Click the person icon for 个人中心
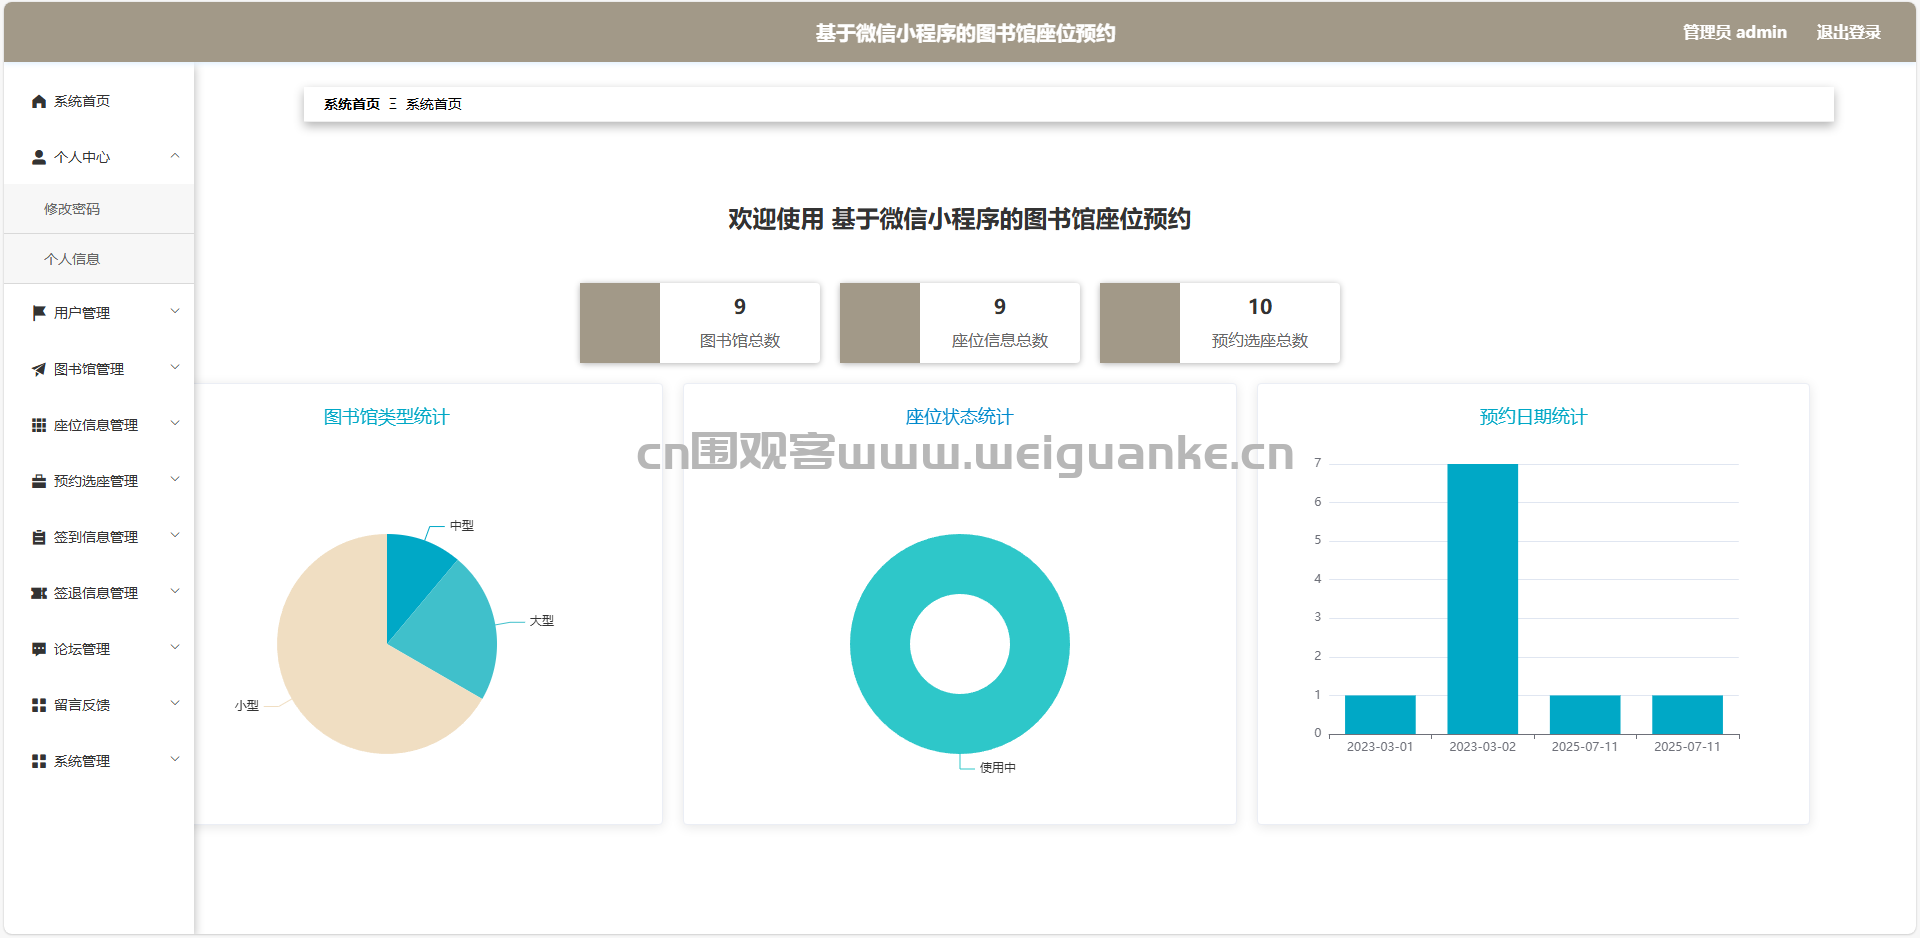1920x938 pixels. (x=39, y=157)
